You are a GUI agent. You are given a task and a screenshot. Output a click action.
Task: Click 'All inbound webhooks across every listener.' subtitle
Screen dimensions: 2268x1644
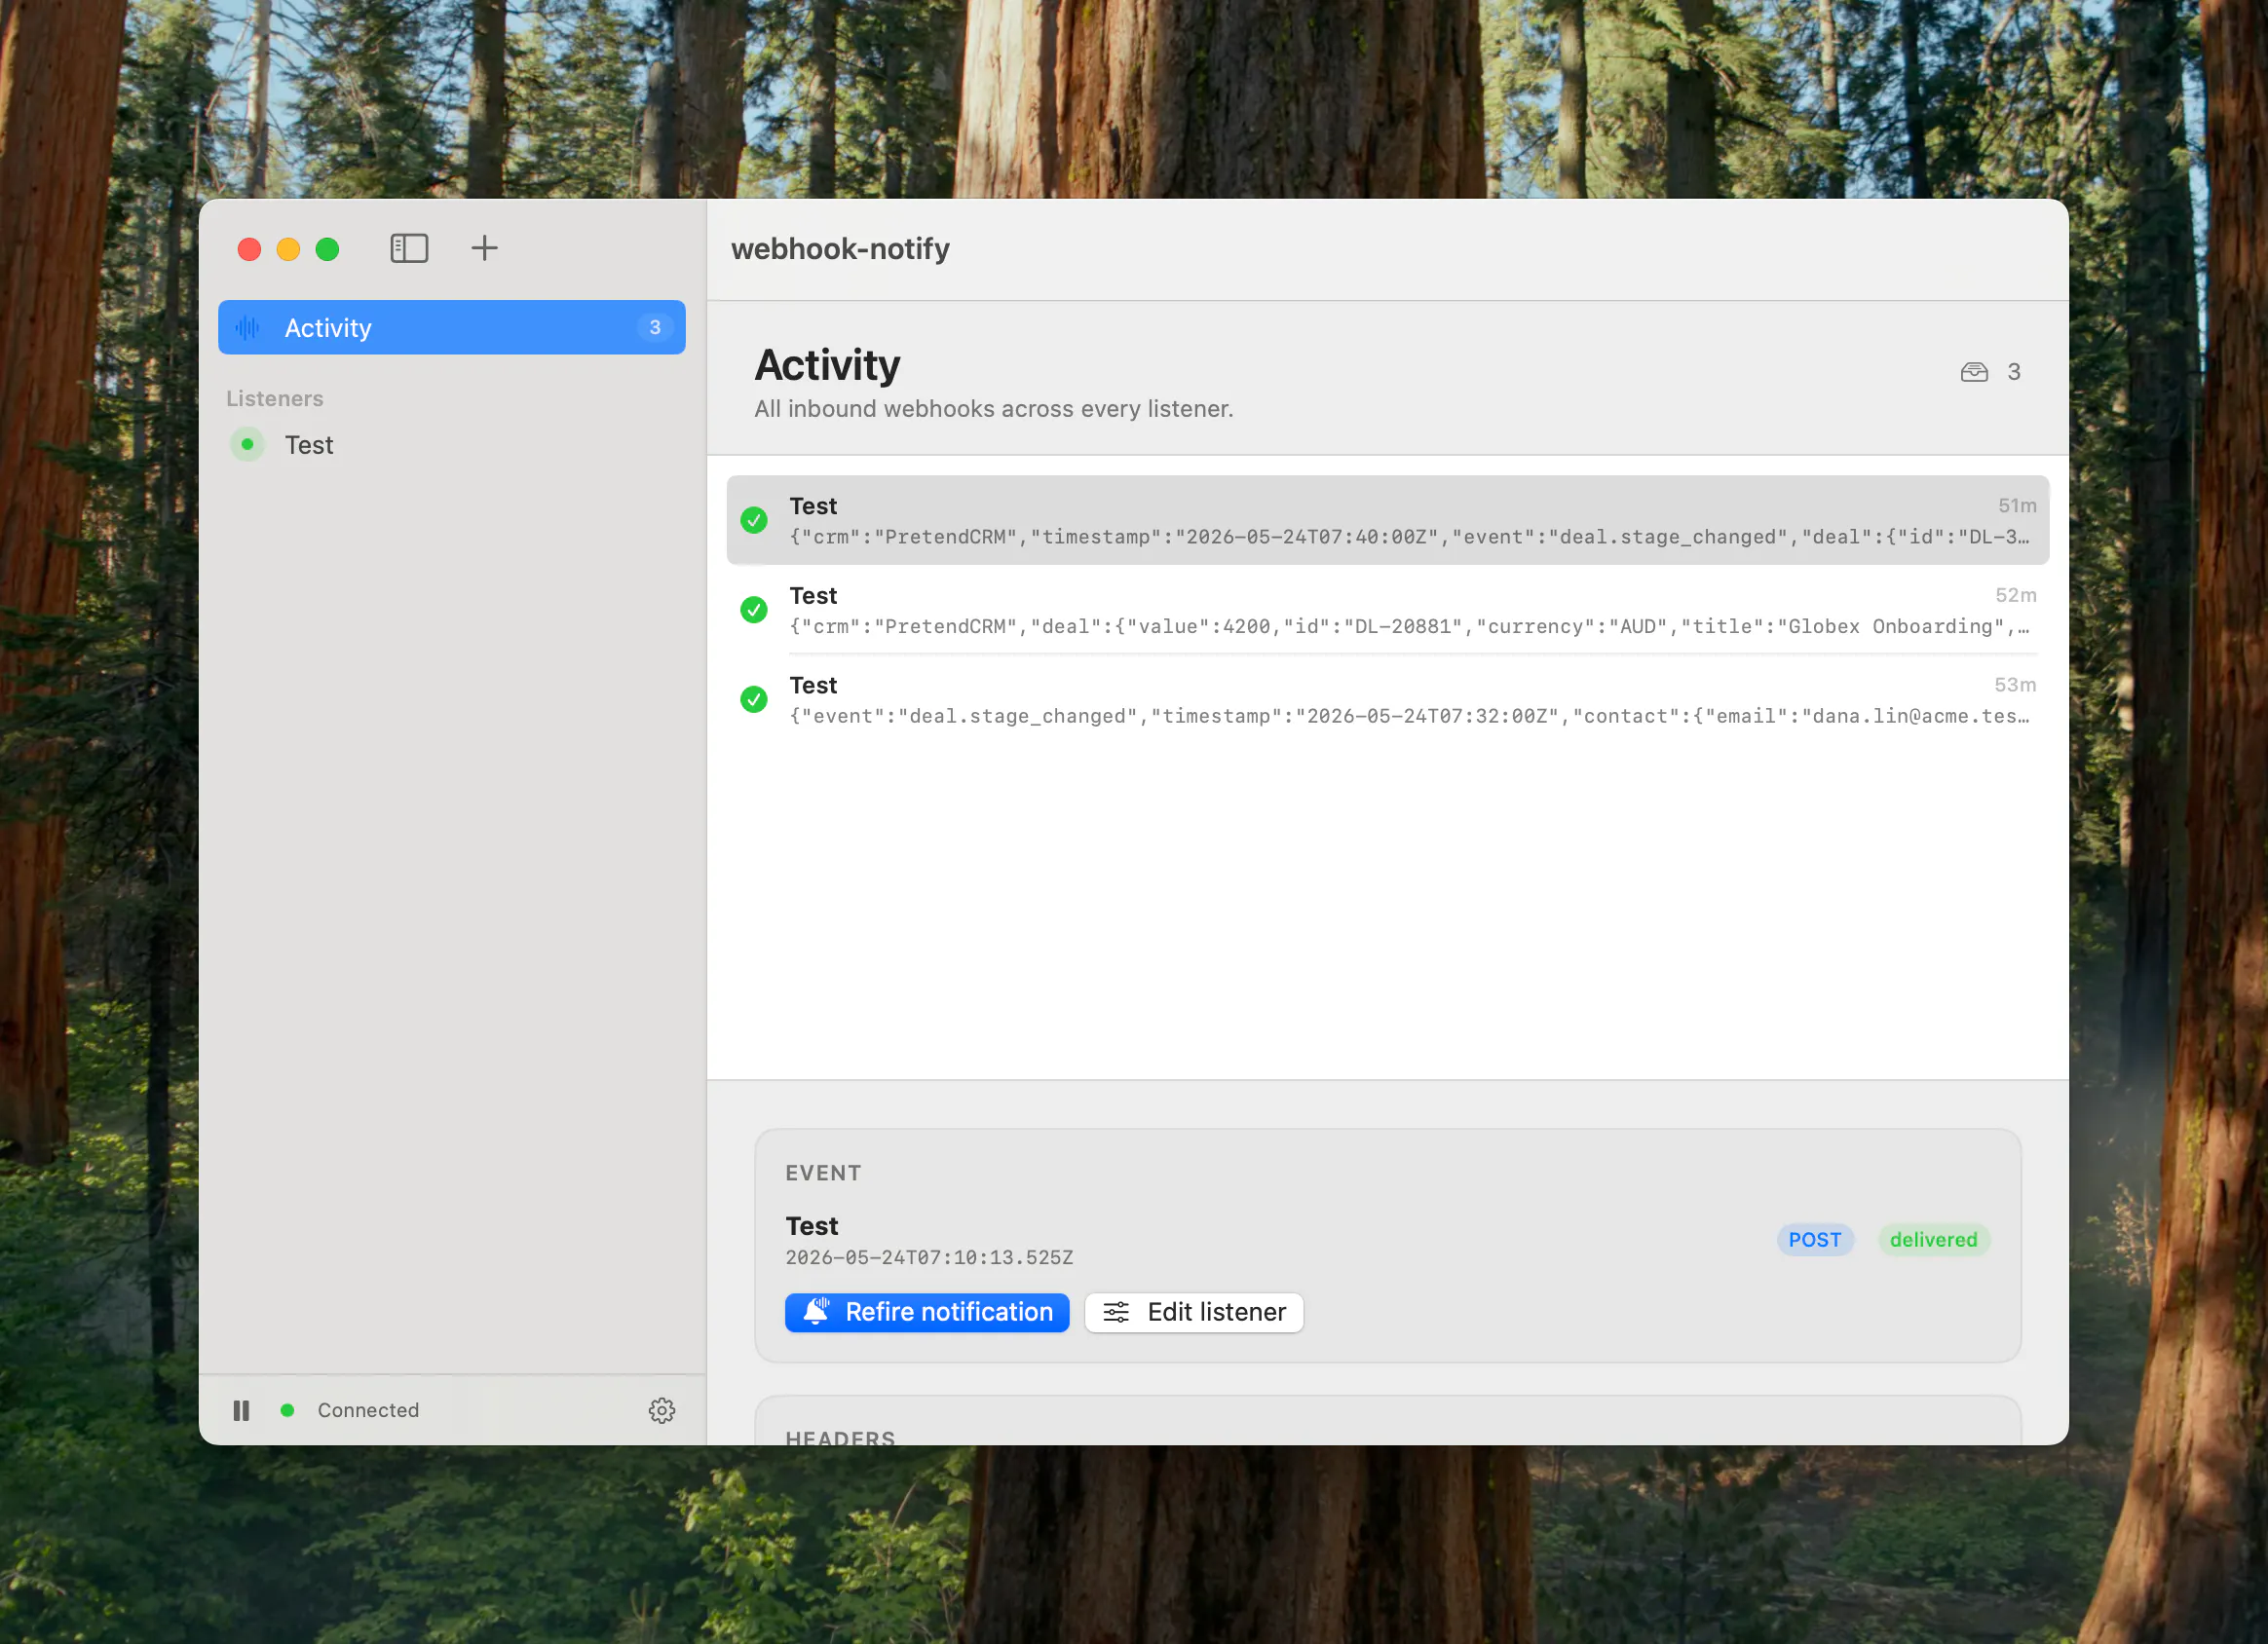993,409
